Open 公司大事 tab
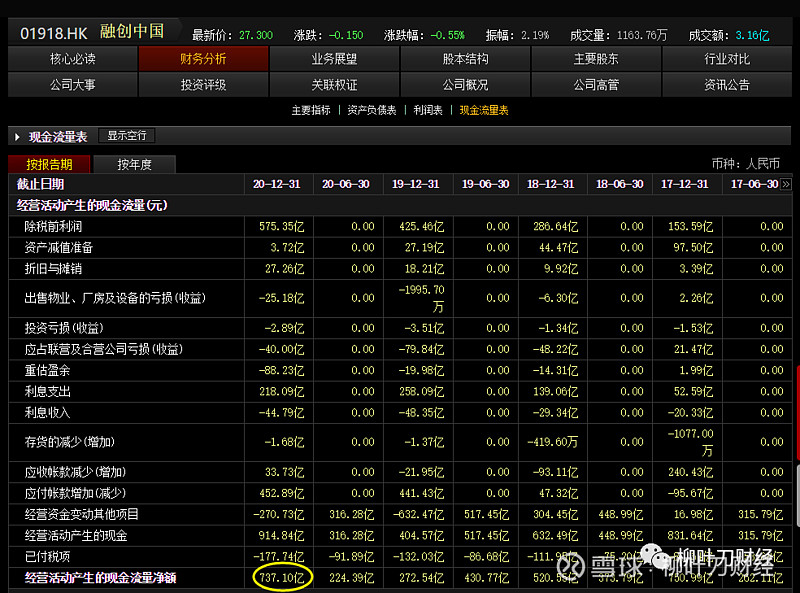This screenshot has height=593, width=800. (x=72, y=85)
